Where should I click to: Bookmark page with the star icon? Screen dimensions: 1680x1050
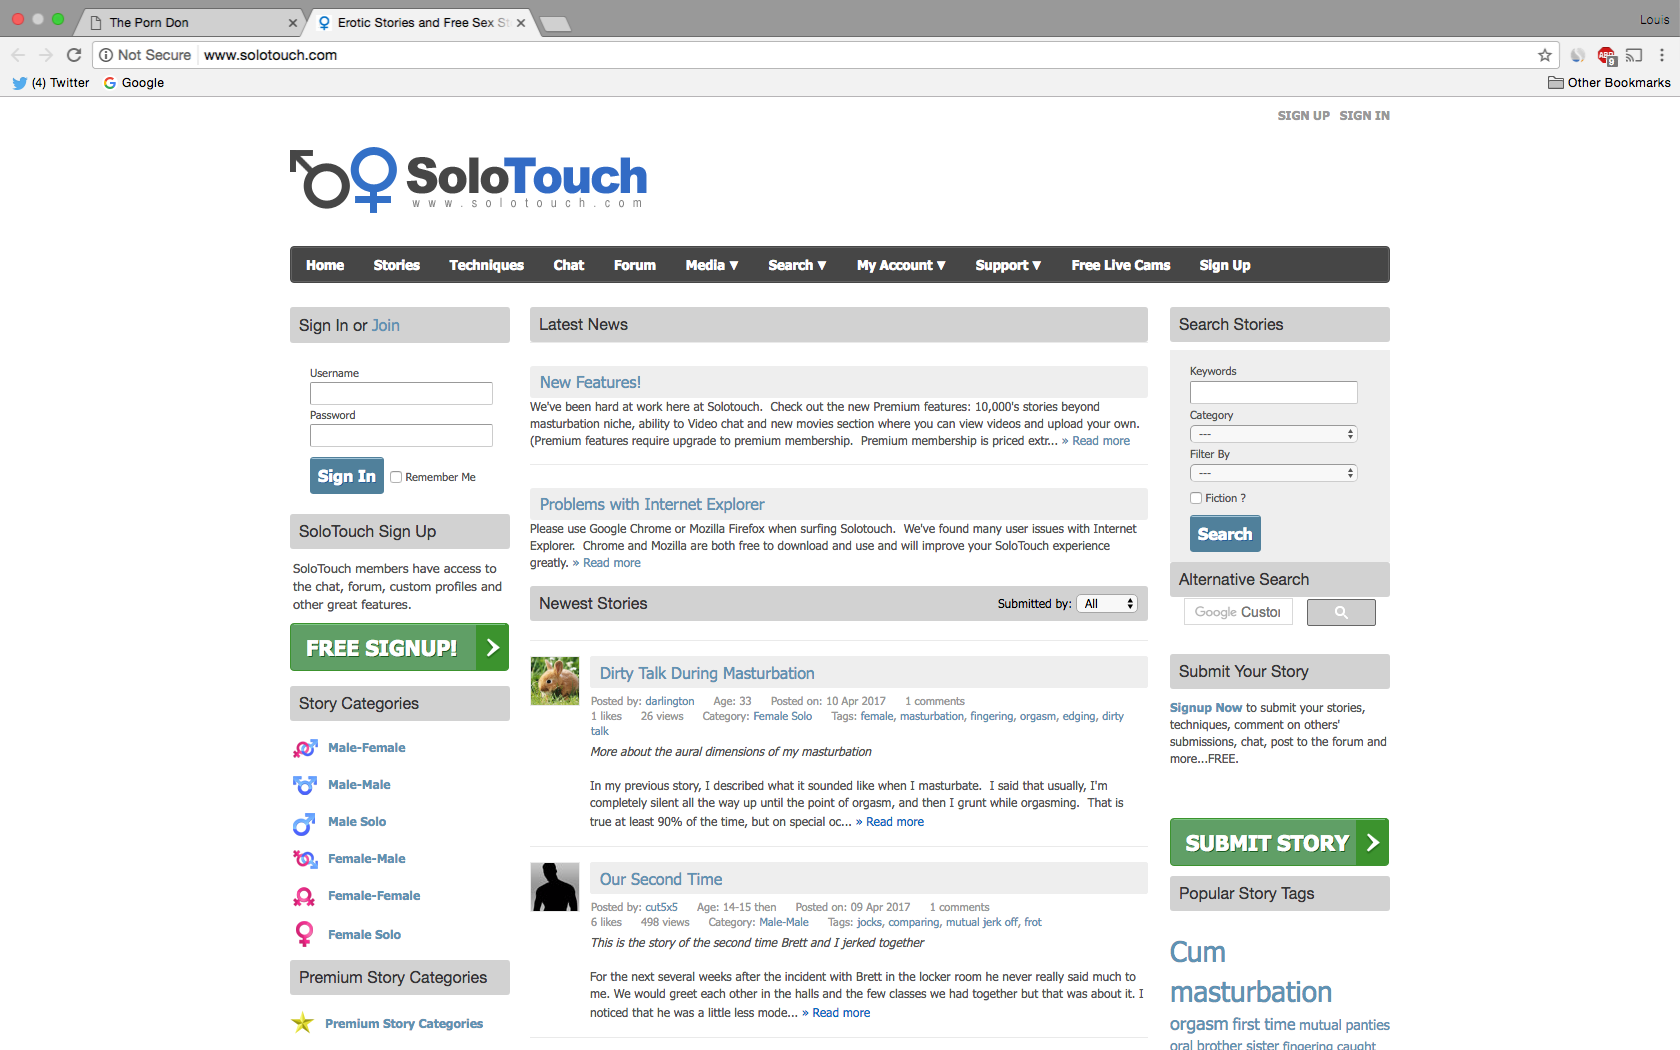(1545, 55)
